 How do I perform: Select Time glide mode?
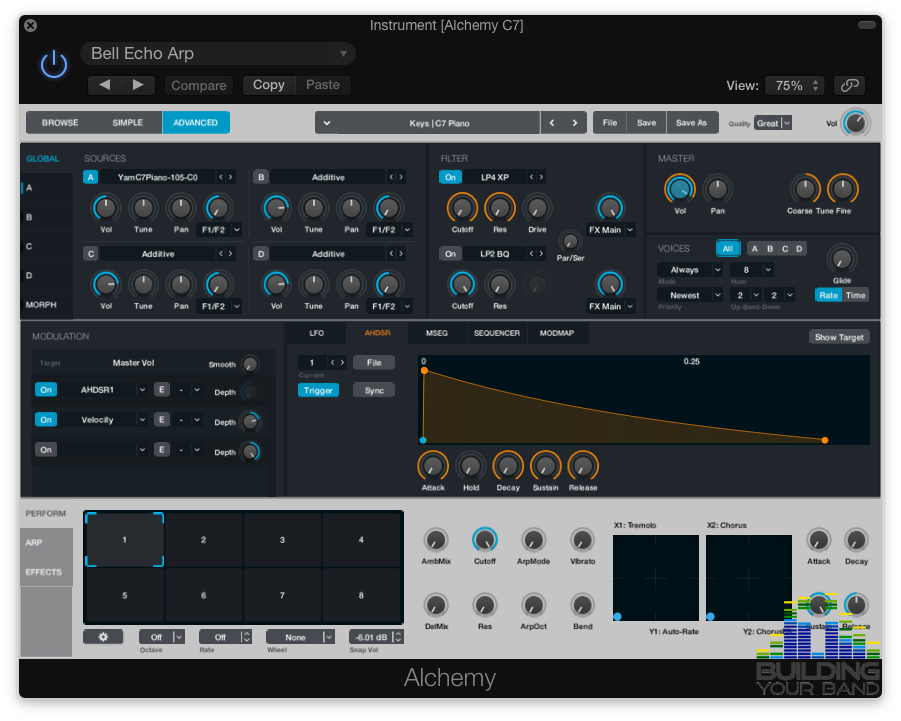coord(855,295)
